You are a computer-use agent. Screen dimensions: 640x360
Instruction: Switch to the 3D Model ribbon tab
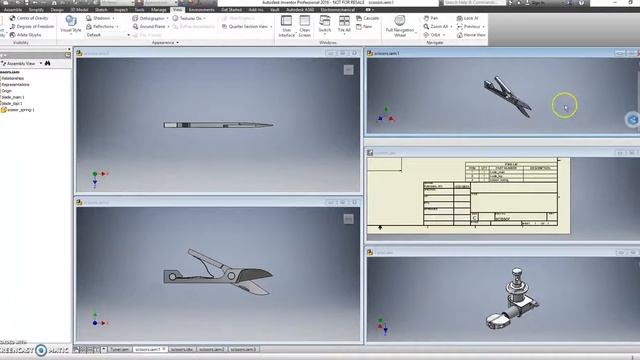(x=79, y=9)
